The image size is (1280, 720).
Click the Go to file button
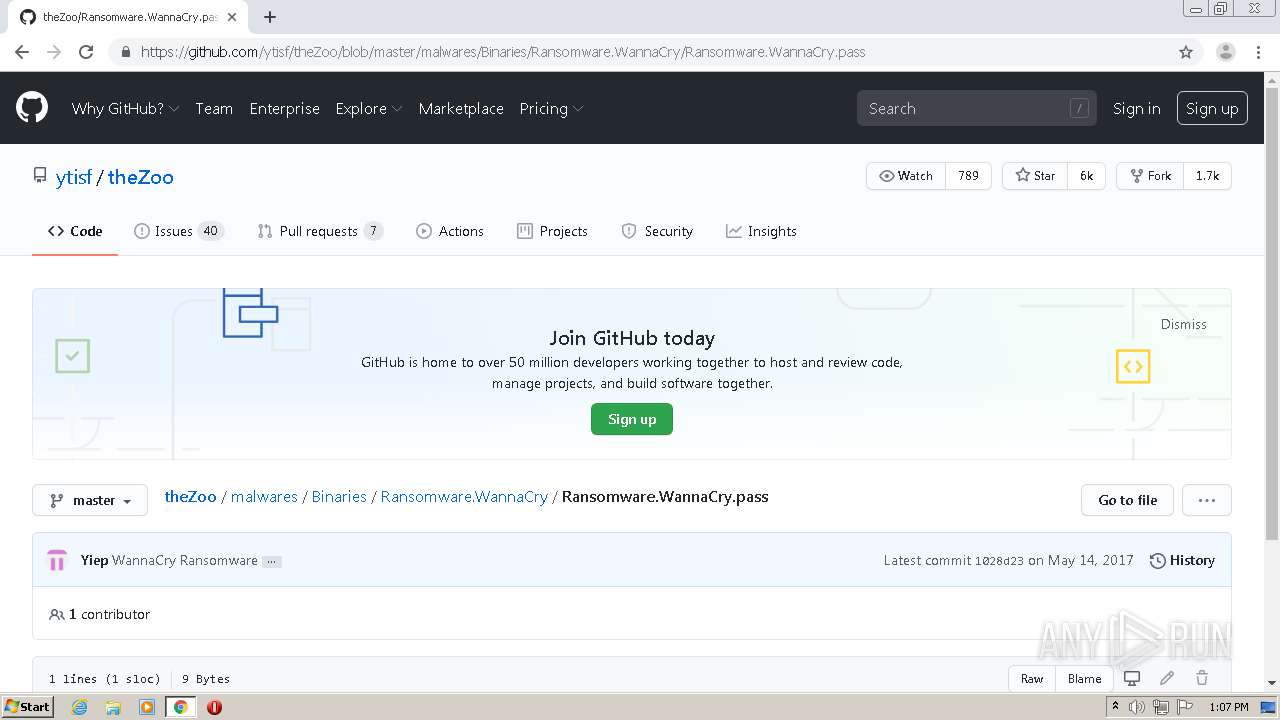click(1127, 500)
